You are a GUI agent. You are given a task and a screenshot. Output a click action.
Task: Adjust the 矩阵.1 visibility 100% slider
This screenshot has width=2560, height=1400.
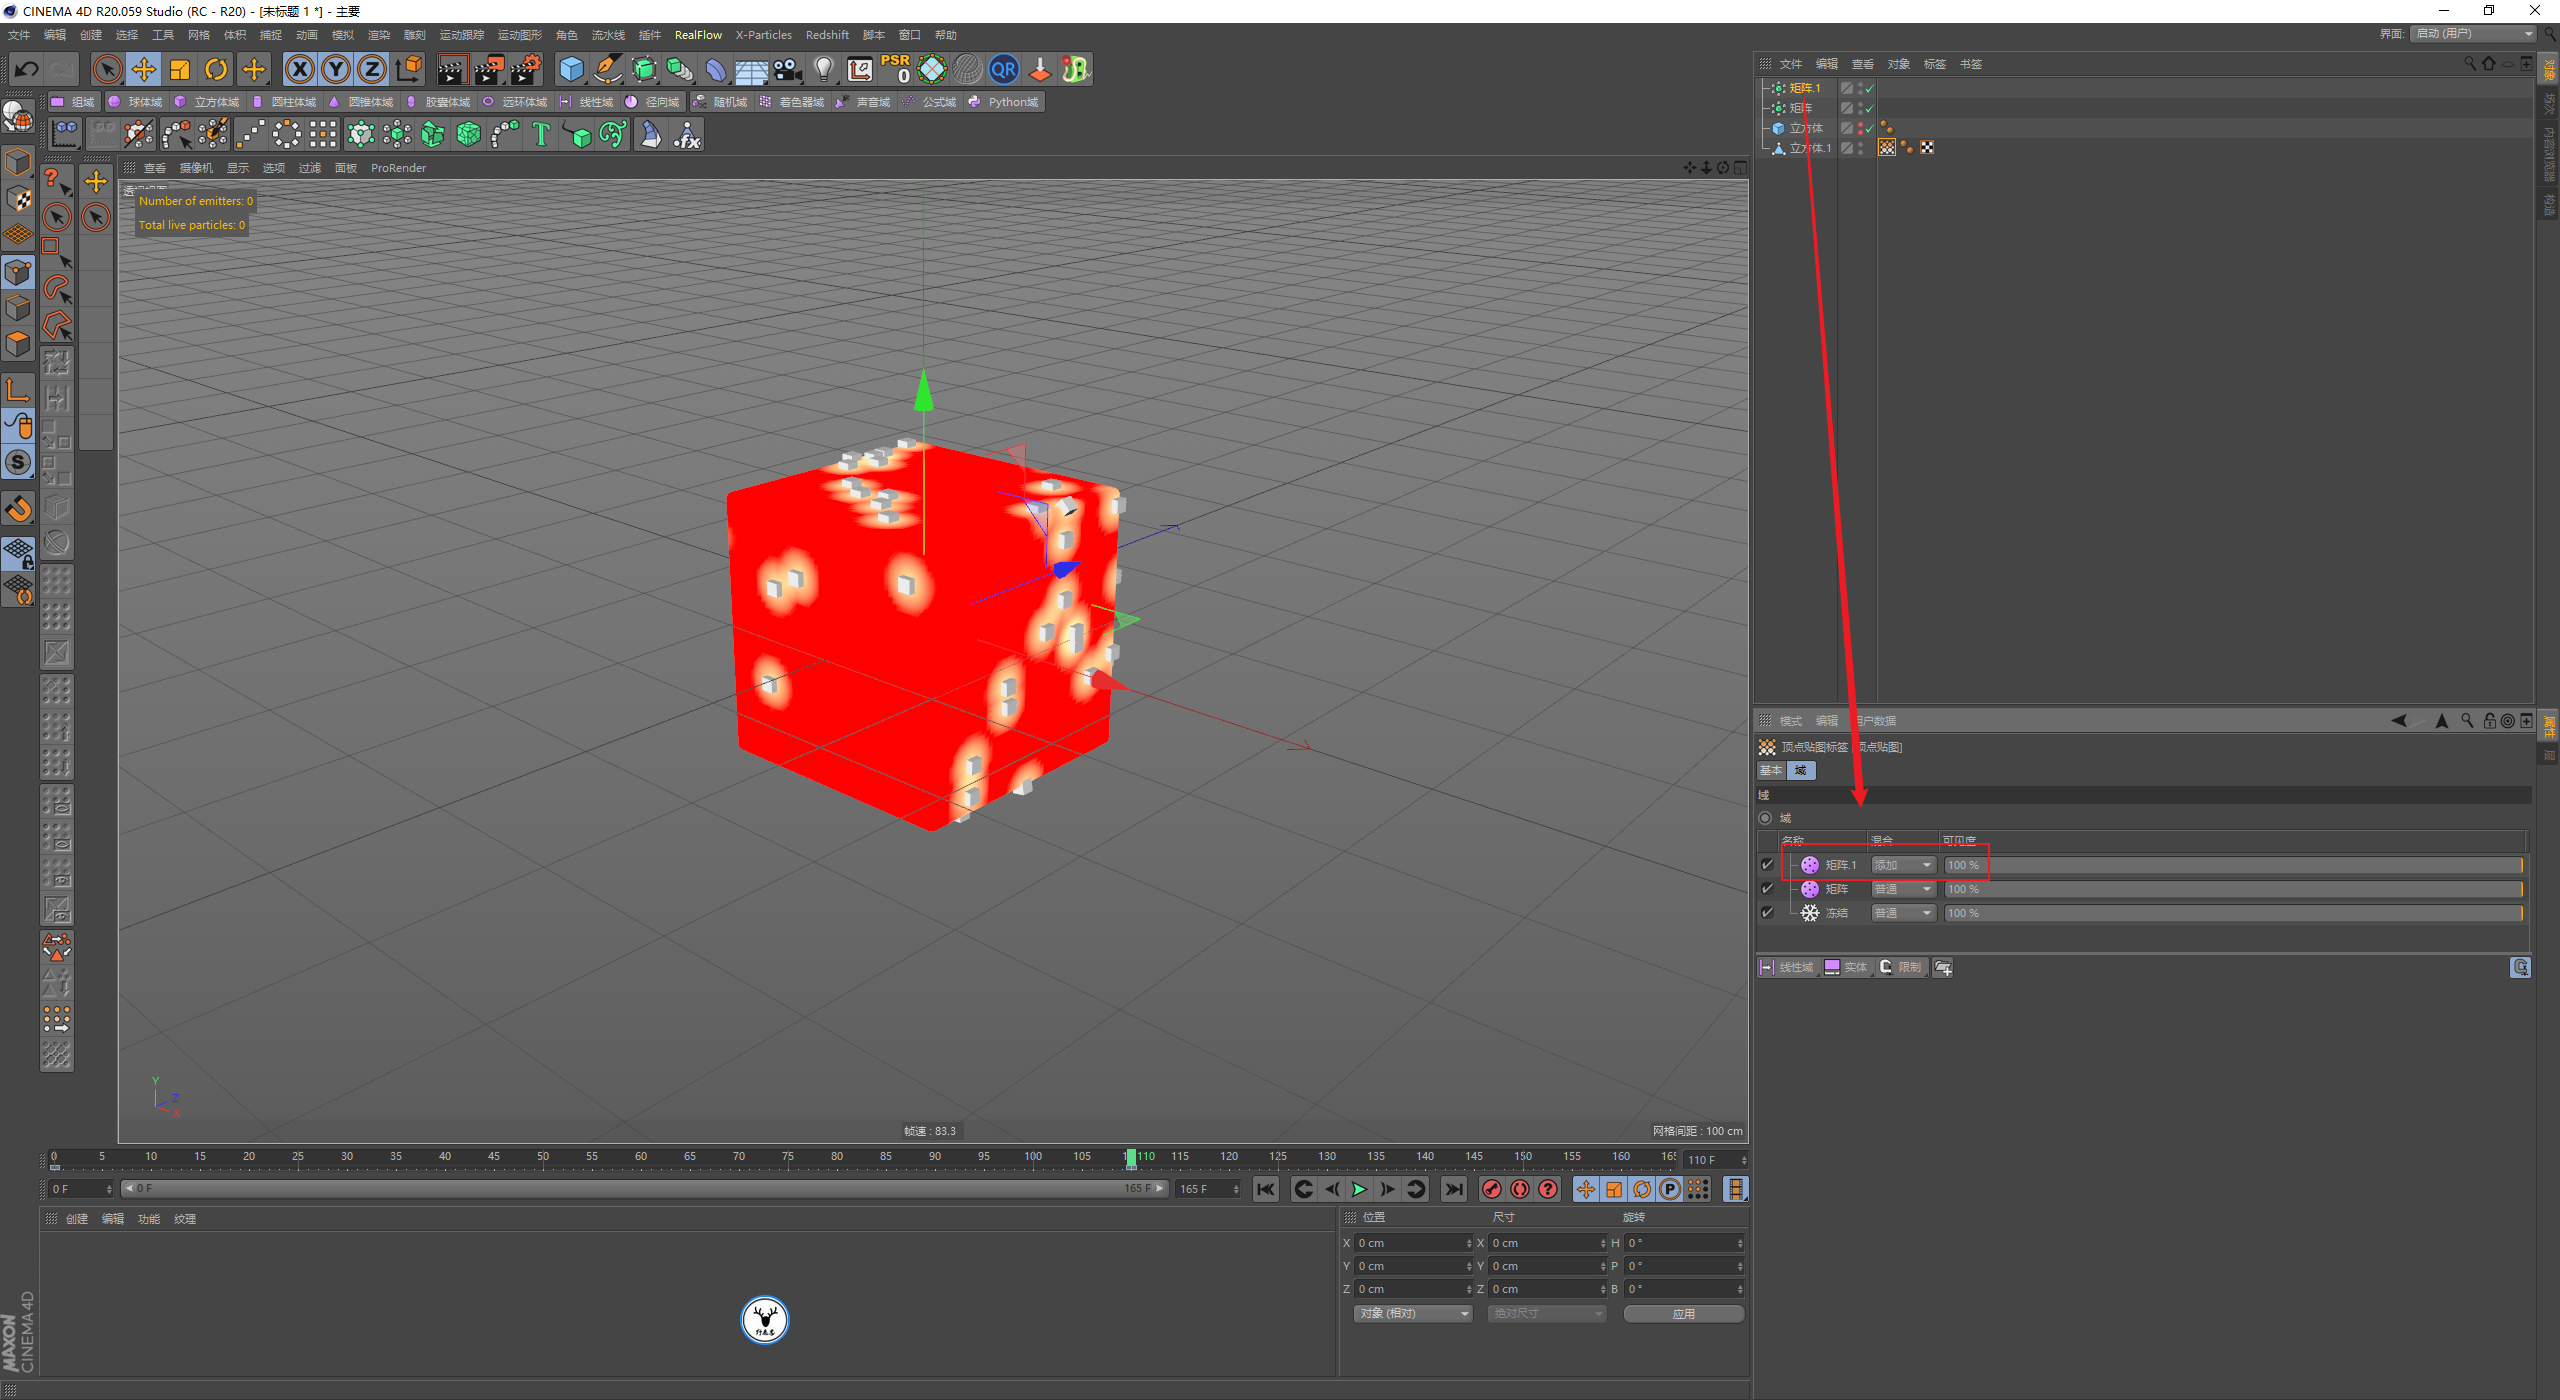[2233, 865]
